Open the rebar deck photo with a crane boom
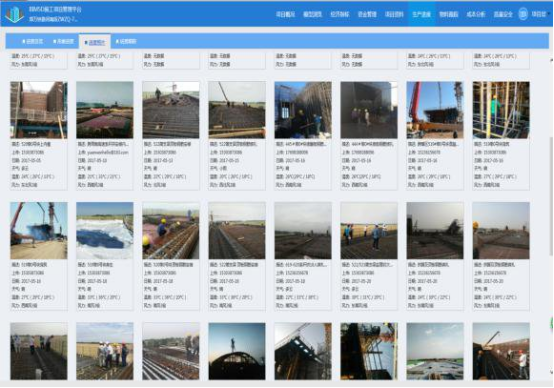 [x=237, y=110]
